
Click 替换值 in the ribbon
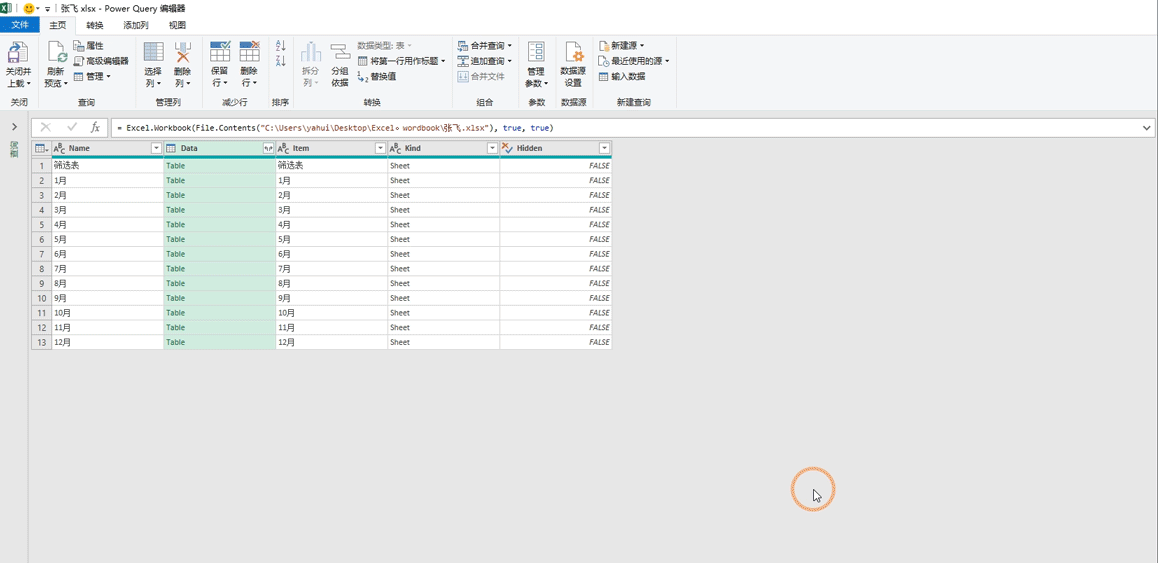pos(377,76)
